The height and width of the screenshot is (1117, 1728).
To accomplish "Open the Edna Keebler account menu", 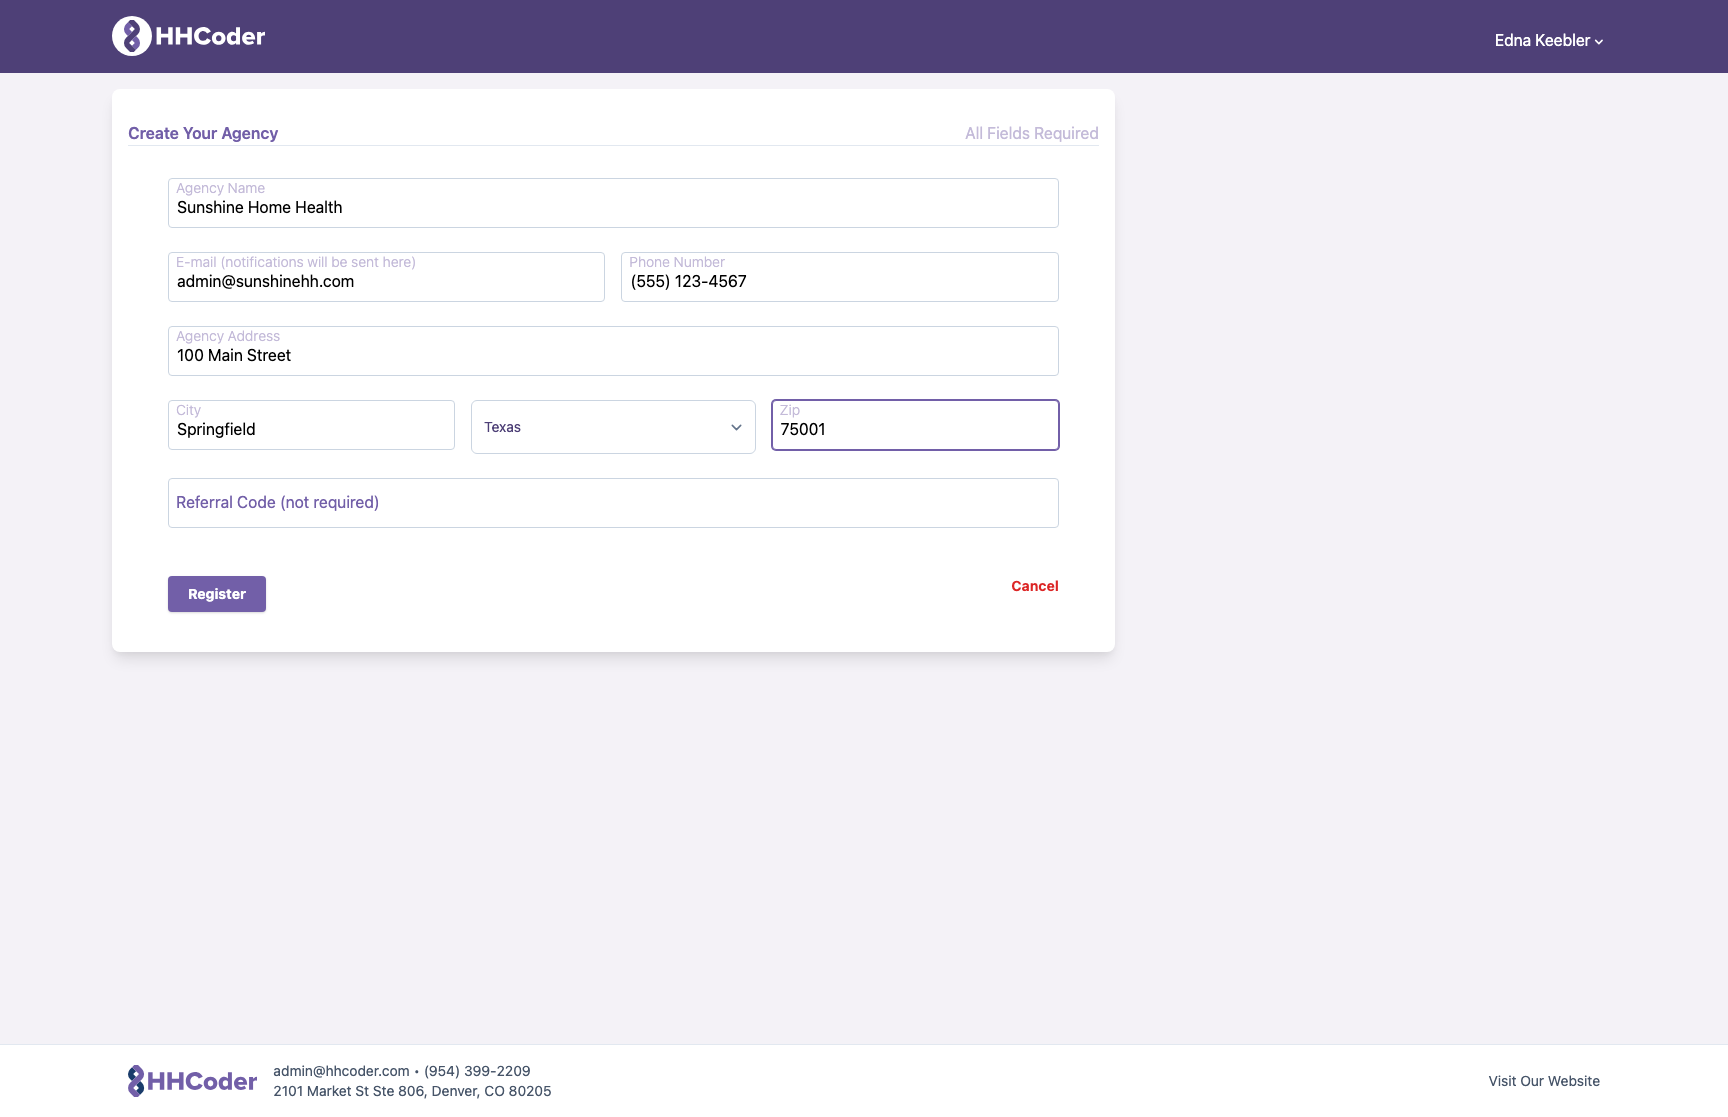I will click(1548, 40).
